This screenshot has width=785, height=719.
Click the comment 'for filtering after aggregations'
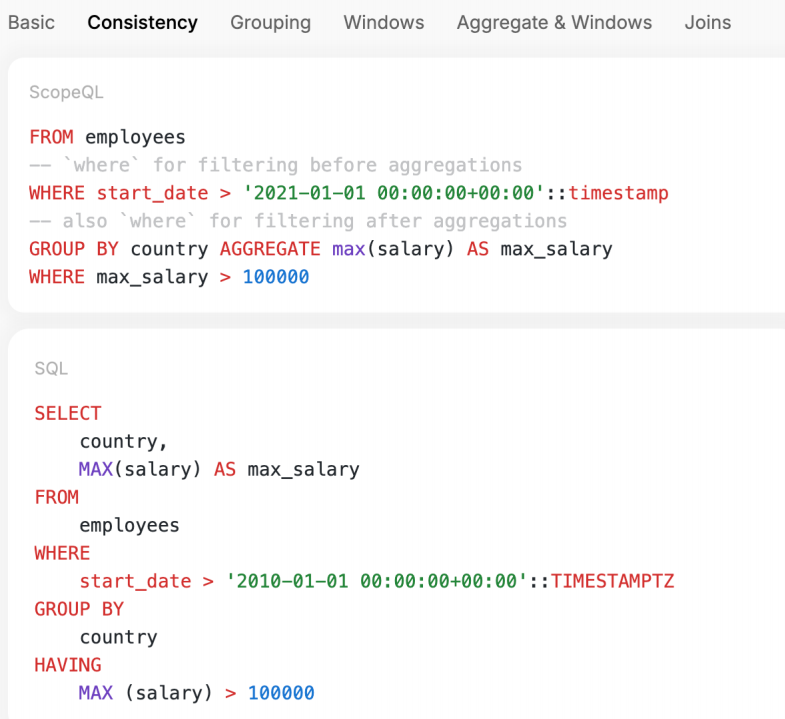point(388,221)
